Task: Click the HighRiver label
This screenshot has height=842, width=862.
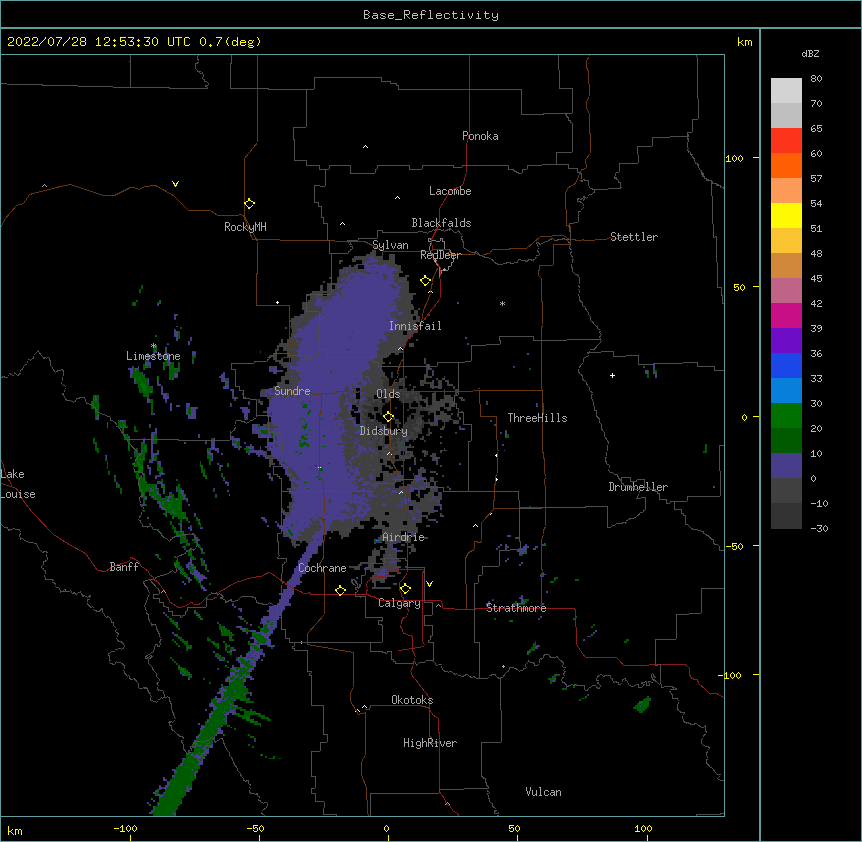Action: 430,743
